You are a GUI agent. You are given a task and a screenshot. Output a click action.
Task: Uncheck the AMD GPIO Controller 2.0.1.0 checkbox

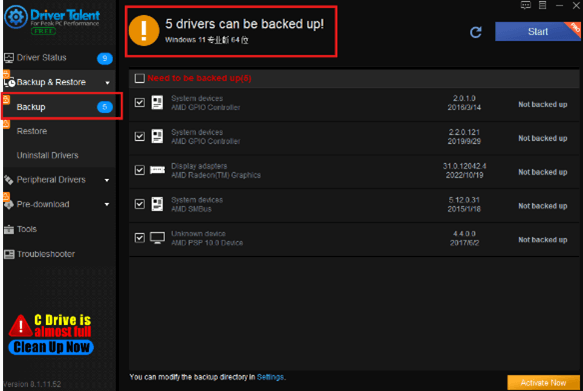pos(140,103)
